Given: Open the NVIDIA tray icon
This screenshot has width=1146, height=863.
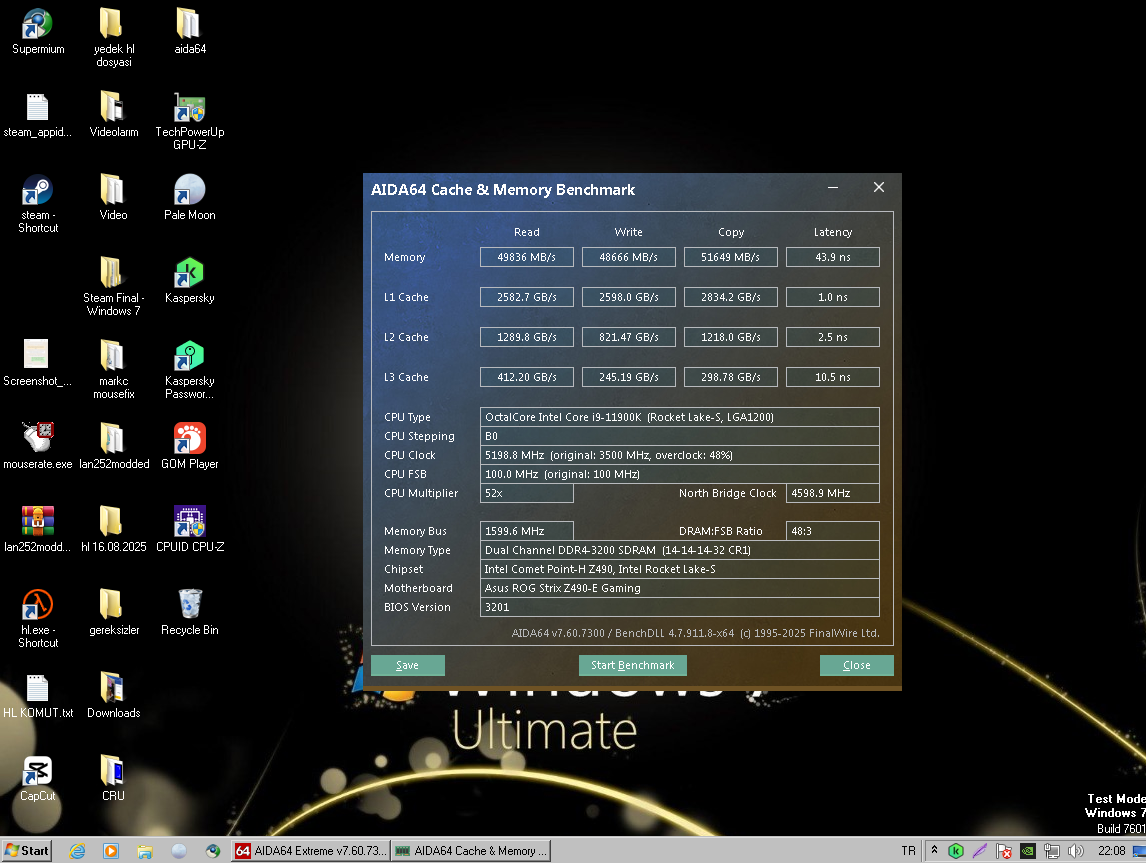Looking at the screenshot, I should [1028, 851].
